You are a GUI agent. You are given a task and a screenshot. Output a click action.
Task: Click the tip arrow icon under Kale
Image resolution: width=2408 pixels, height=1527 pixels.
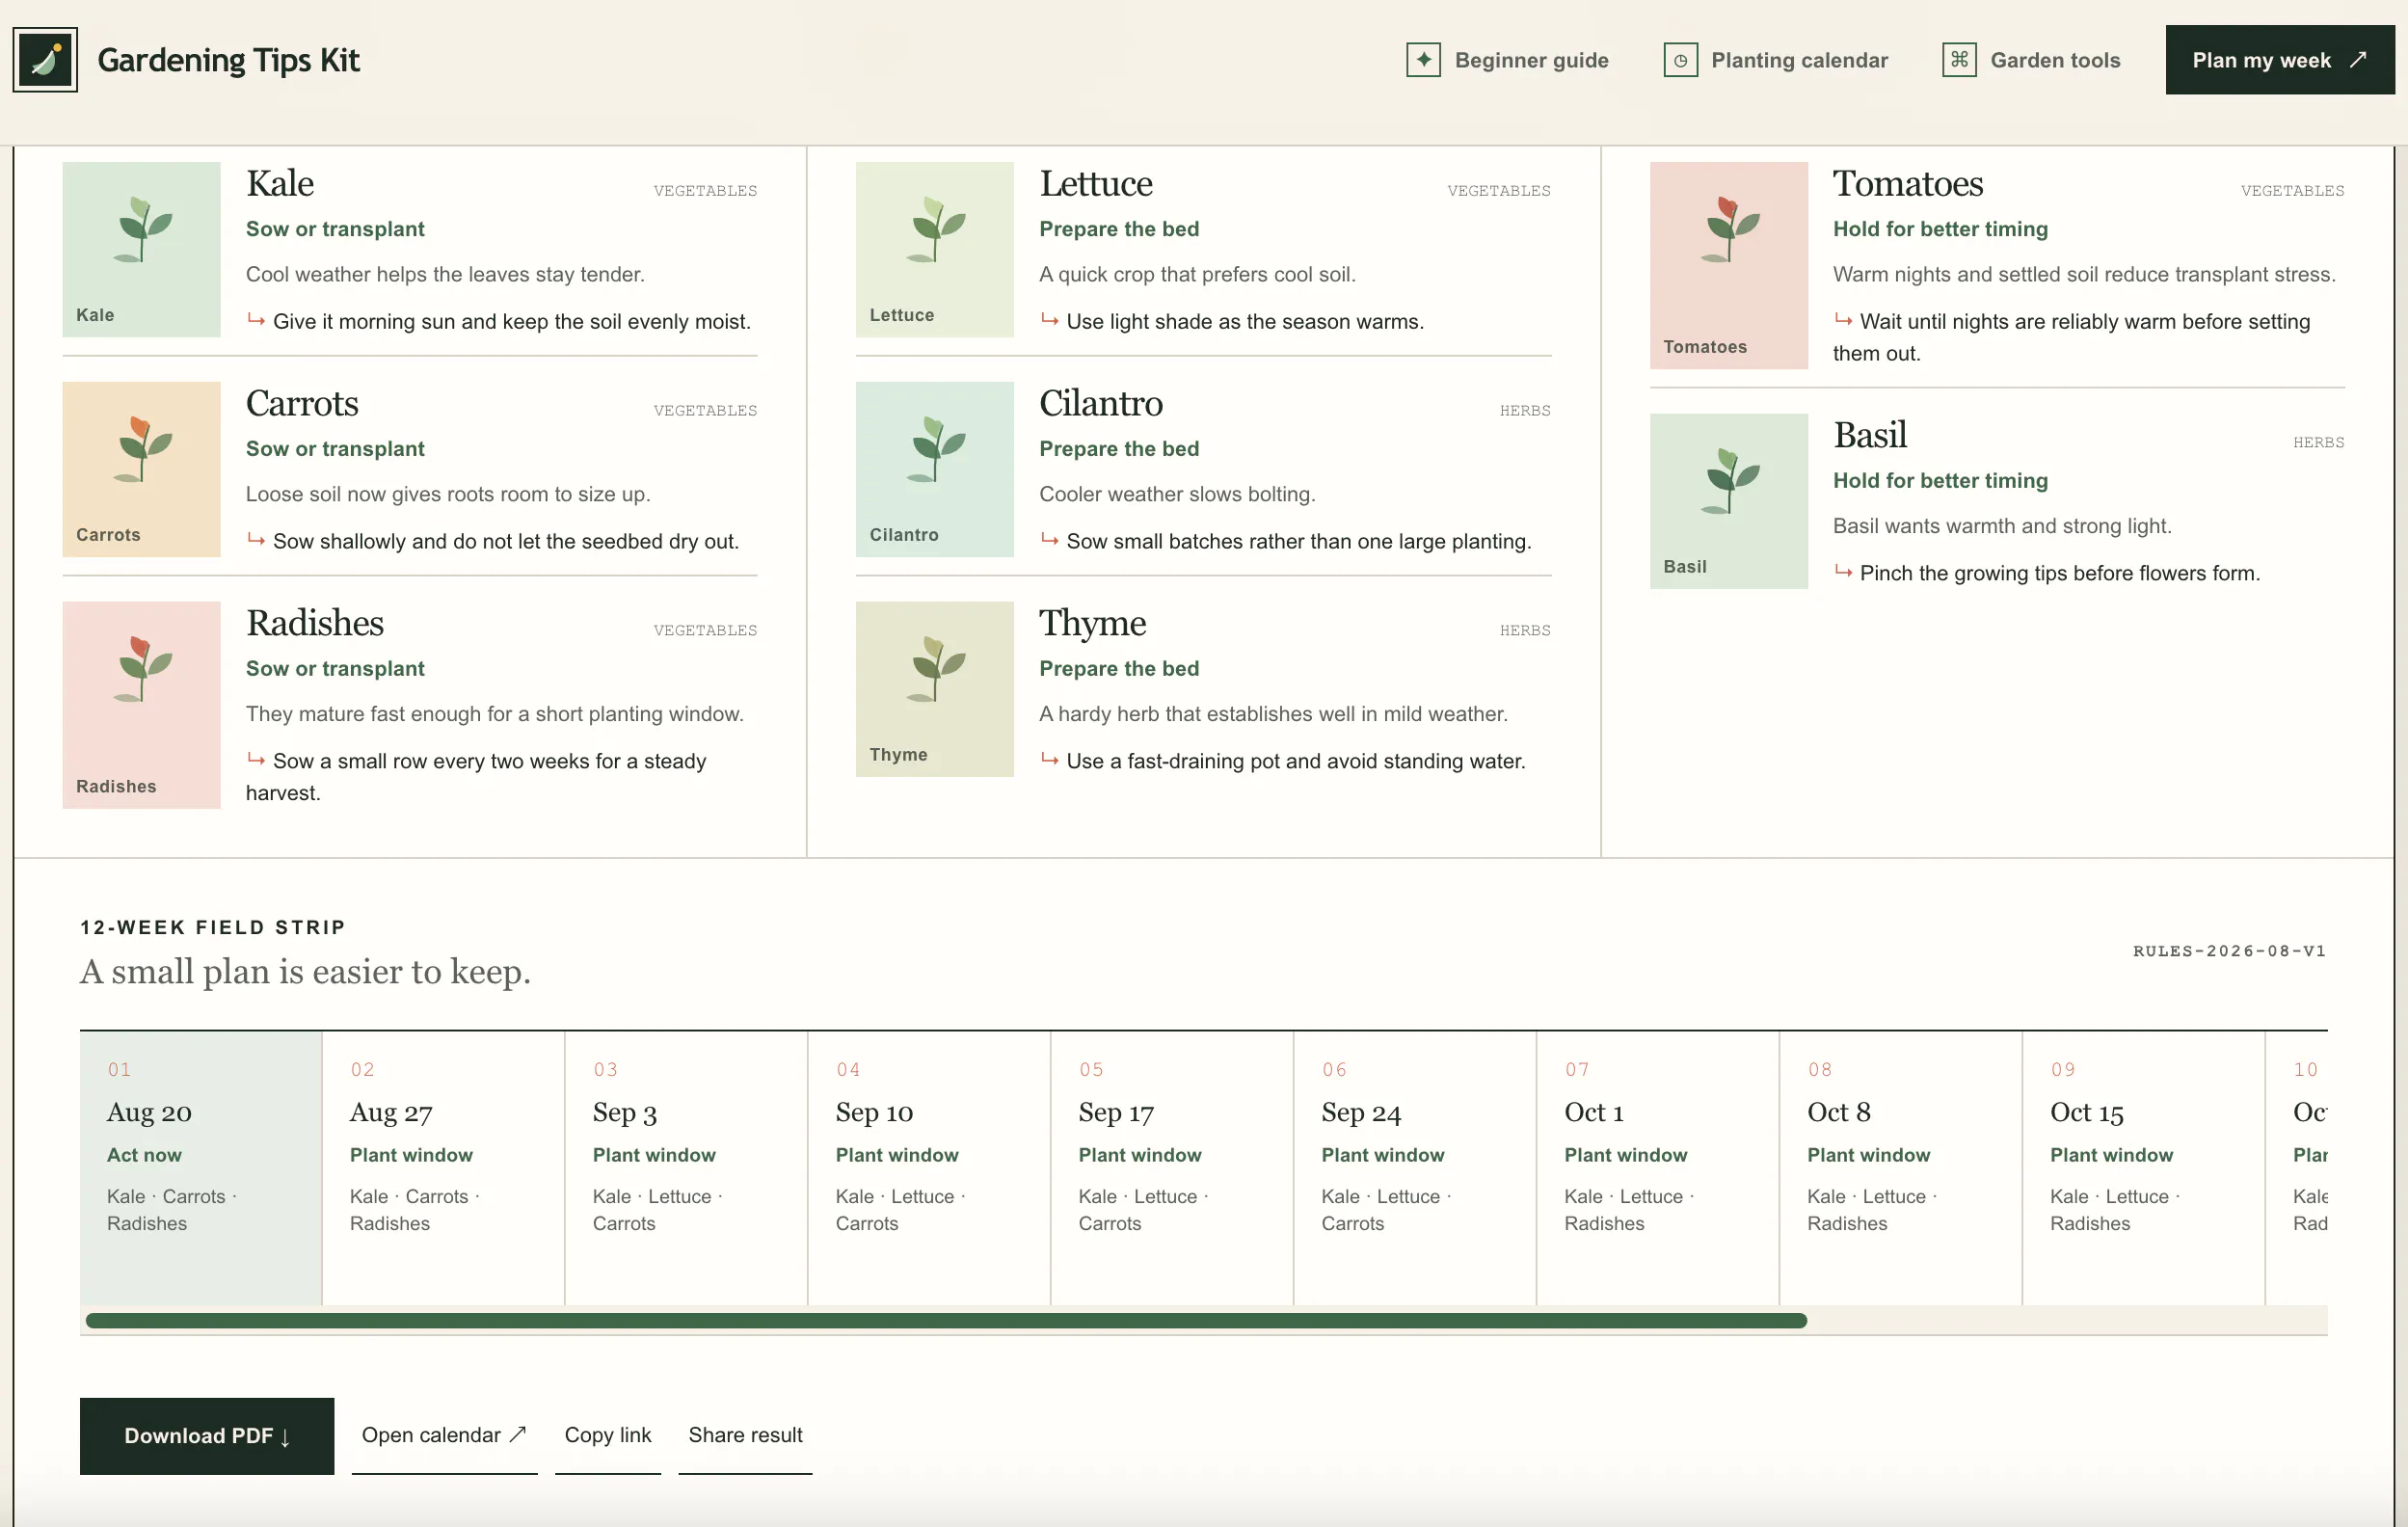(x=256, y=320)
